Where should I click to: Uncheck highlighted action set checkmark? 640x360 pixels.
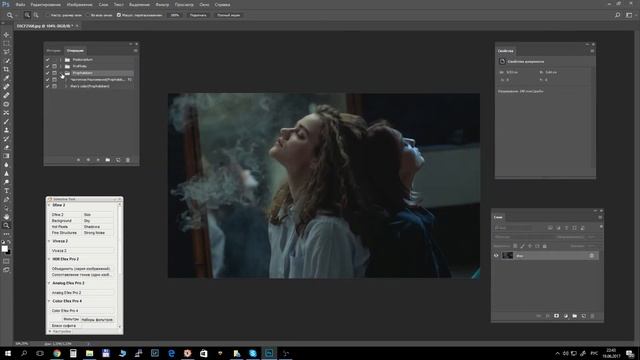pyautogui.click(x=48, y=73)
